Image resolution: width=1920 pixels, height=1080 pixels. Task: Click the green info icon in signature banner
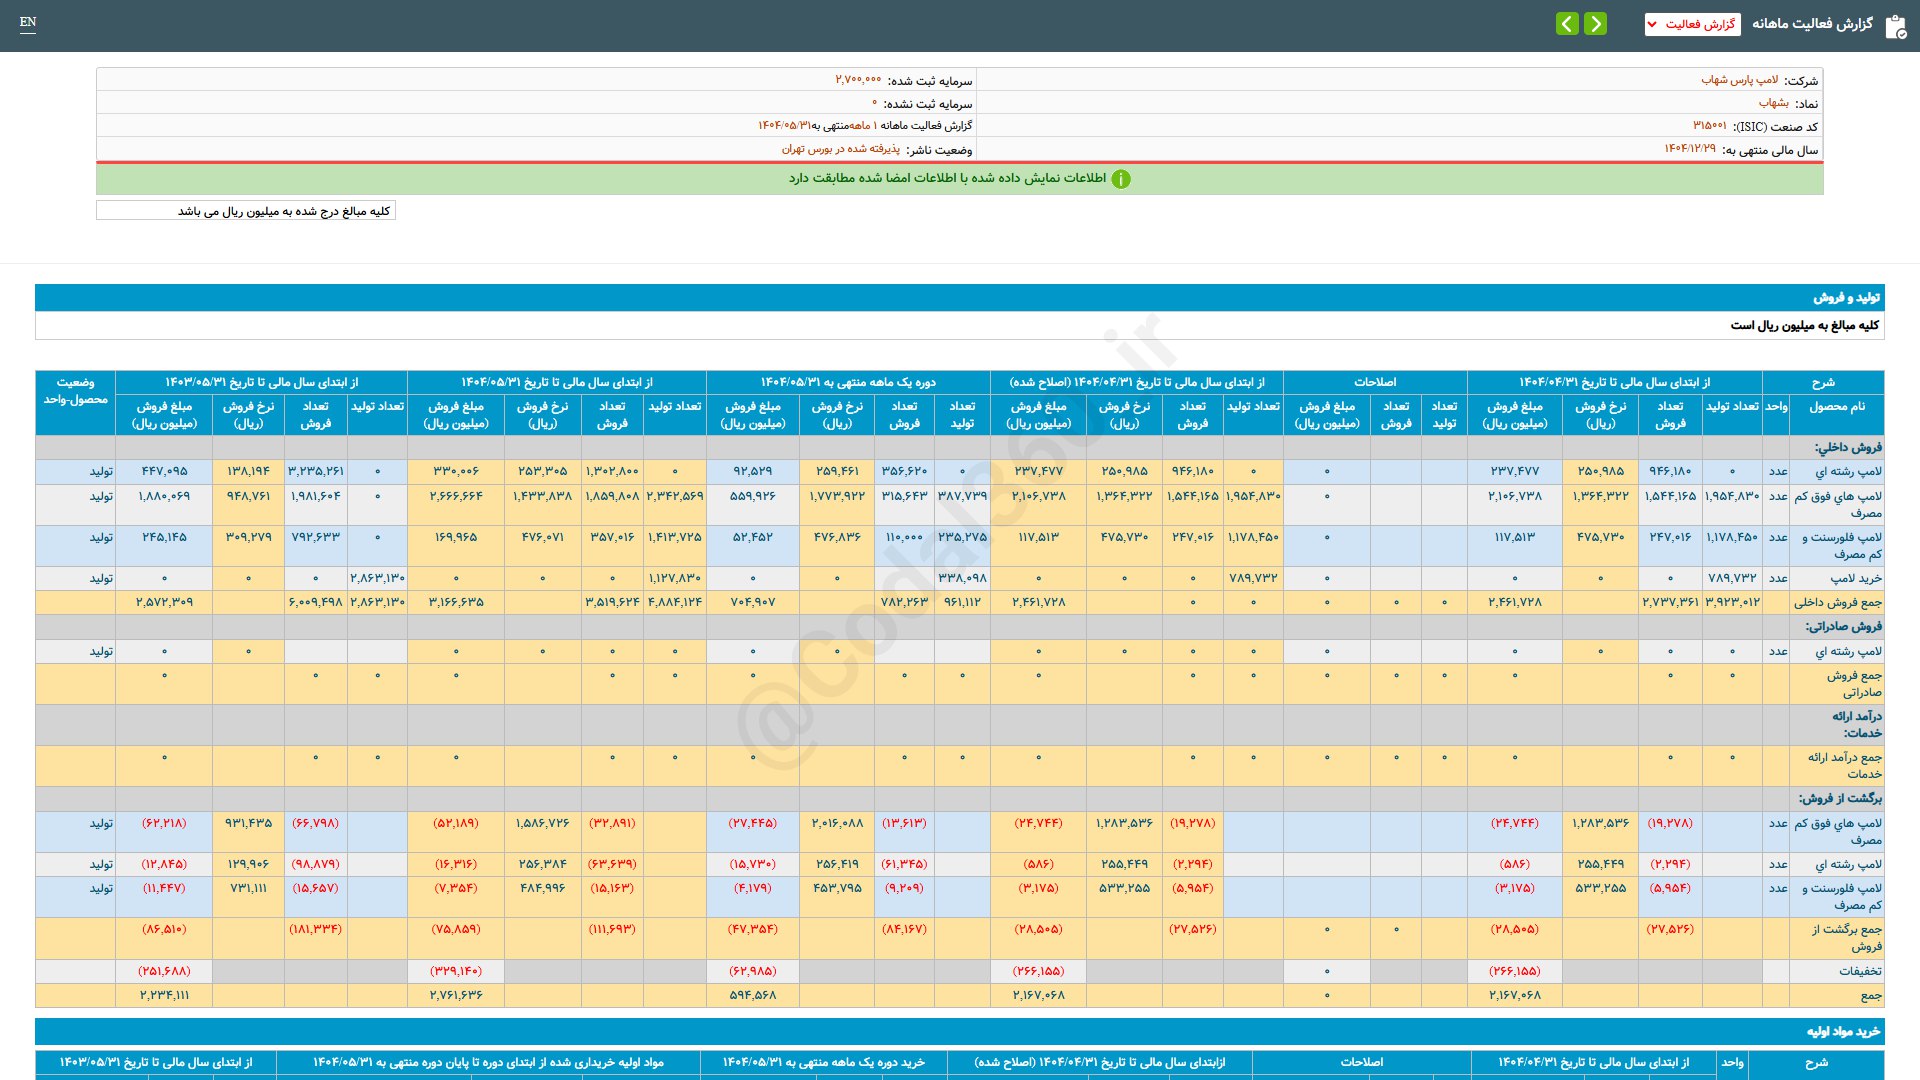[1121, 179]
